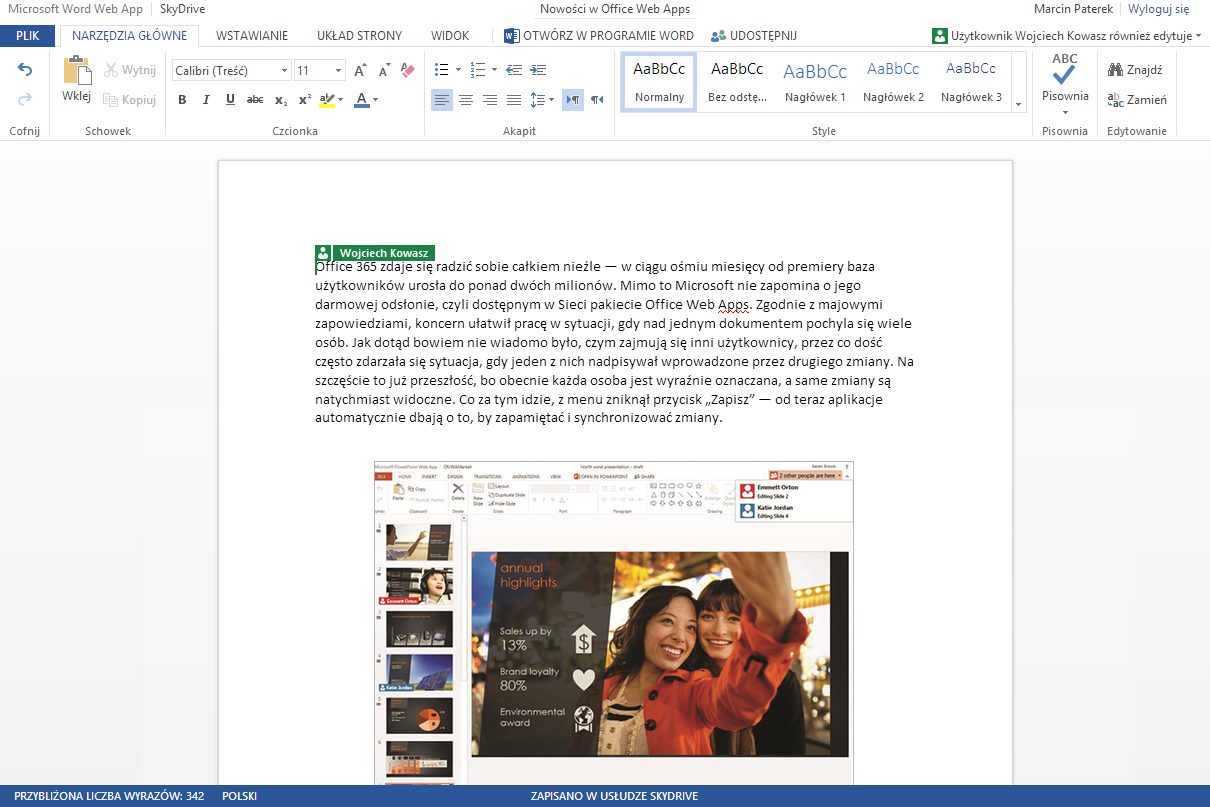Expand highlight color options arrow
Screen dimensions: 1210x807
coord(340,99)
